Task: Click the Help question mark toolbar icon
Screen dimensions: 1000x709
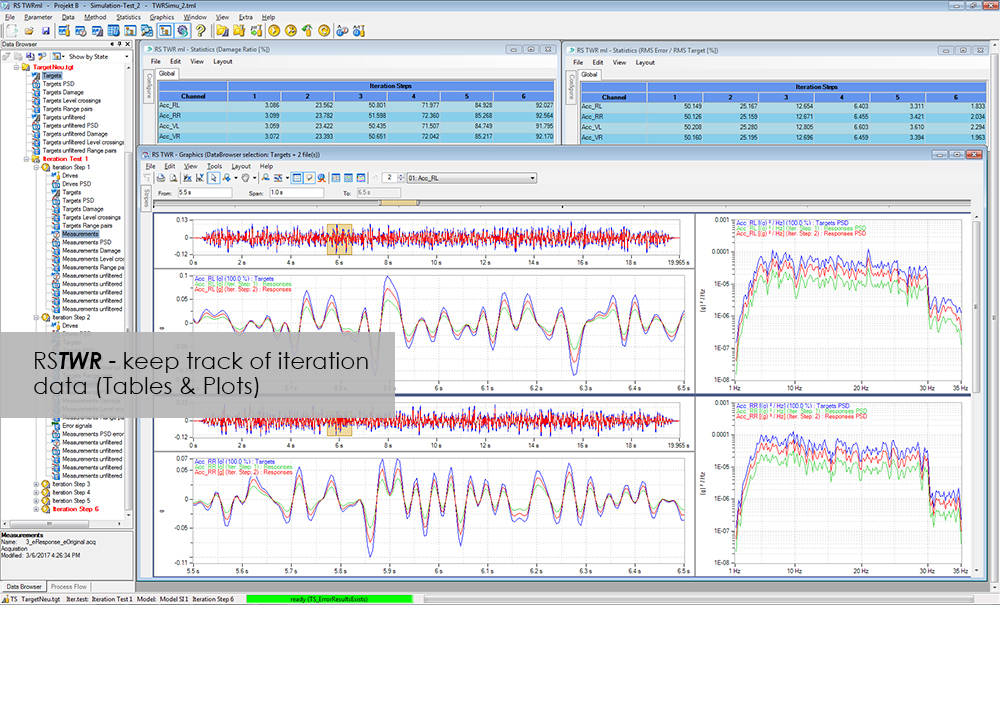Action: tap(200, 31)
